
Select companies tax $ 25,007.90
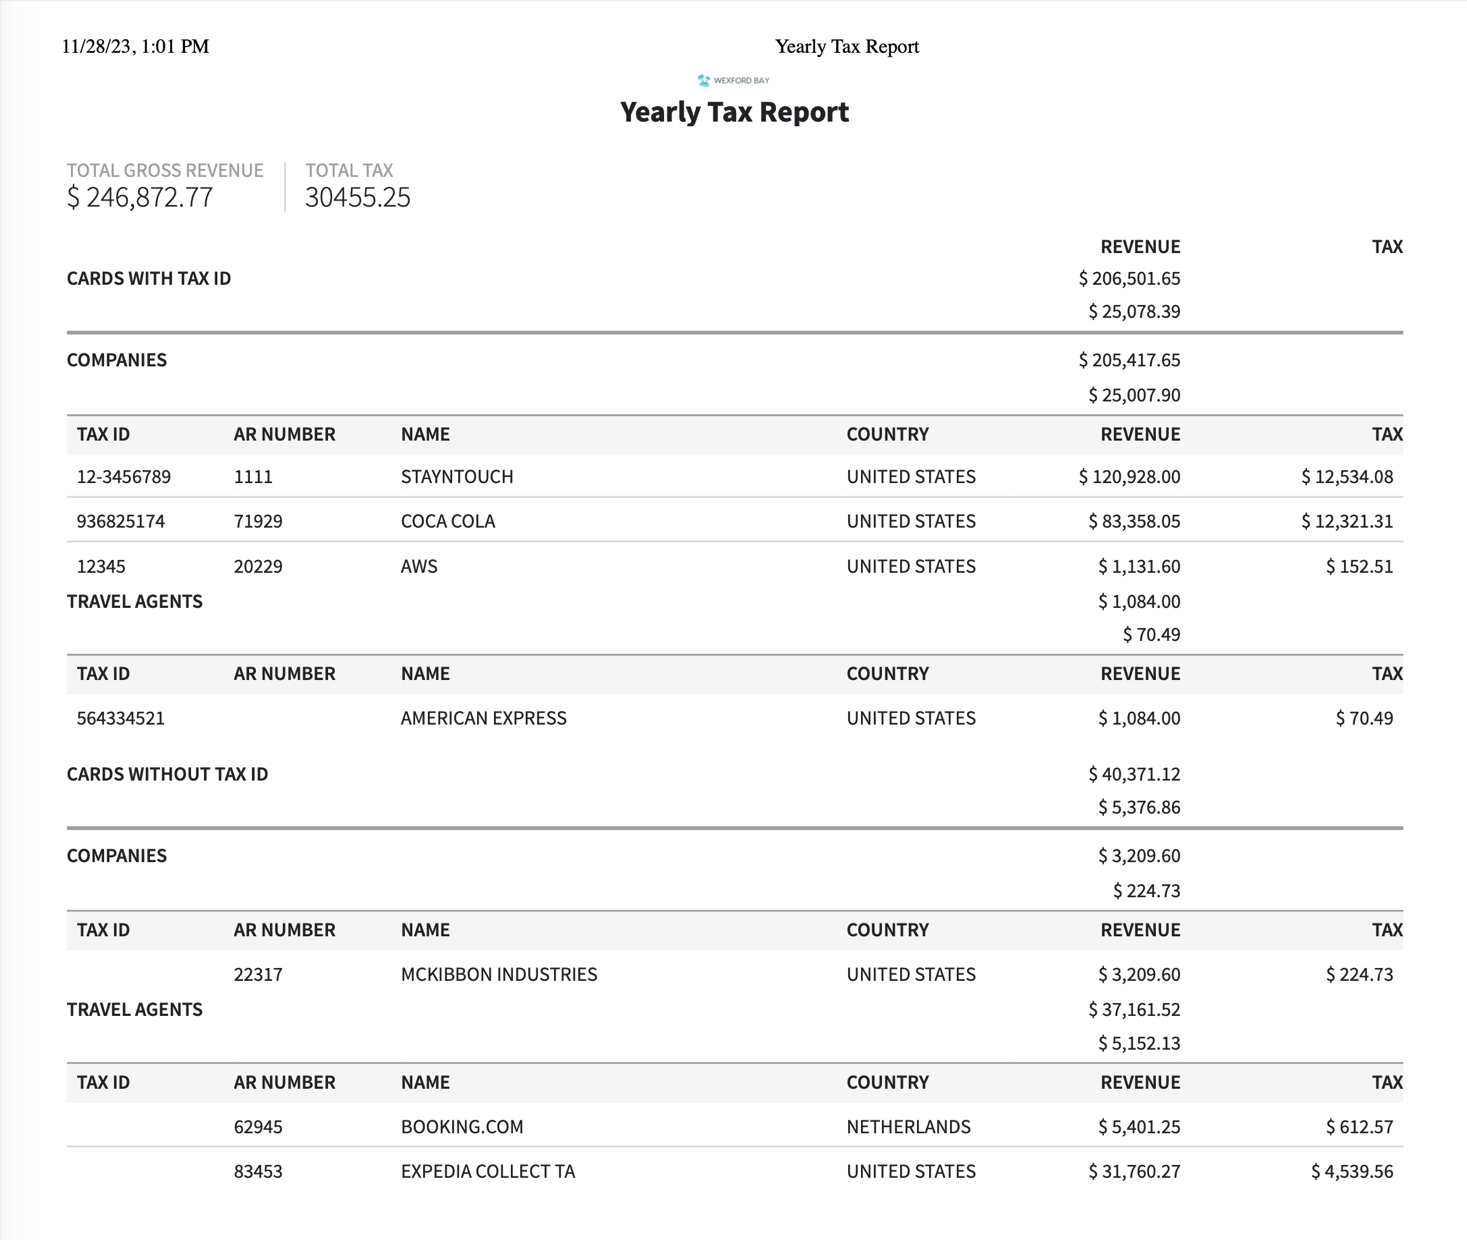click(1134, 394)
